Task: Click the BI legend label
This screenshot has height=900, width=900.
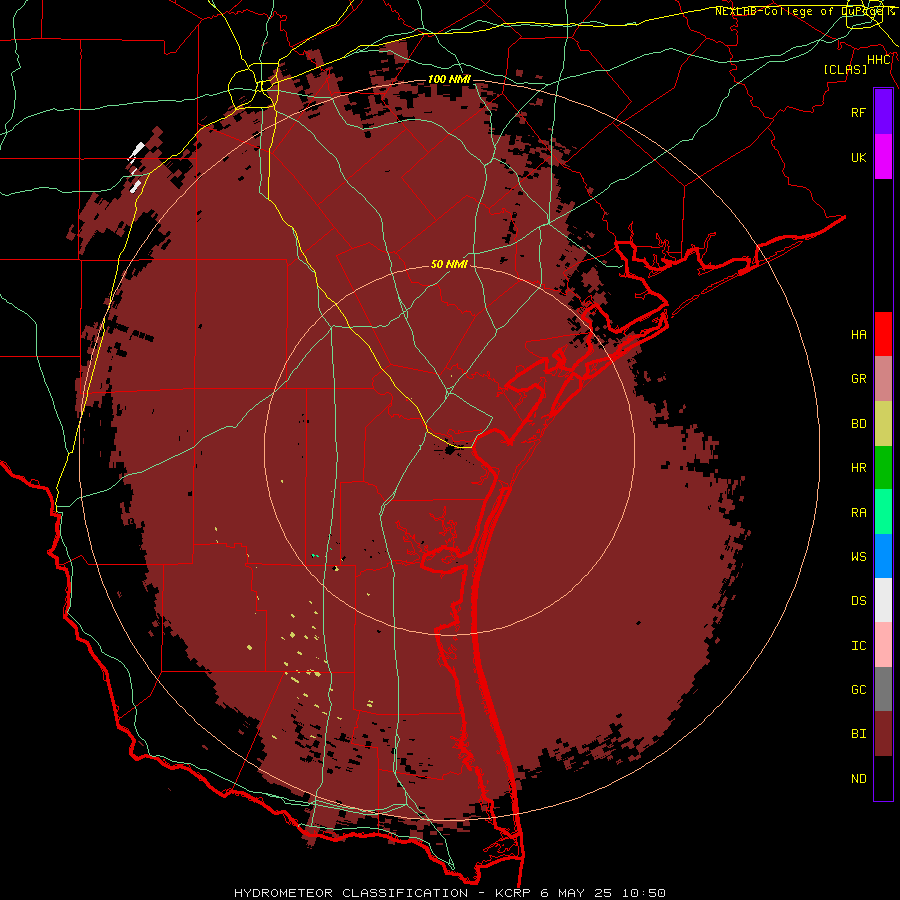Action: pos(859,734)
